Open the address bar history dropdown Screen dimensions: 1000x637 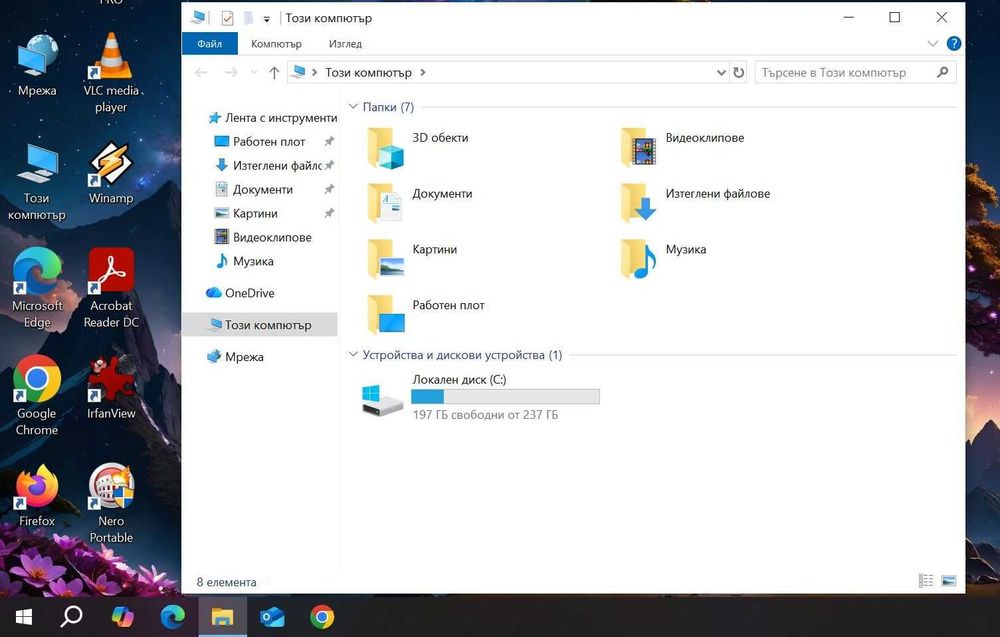pos(721,73)
